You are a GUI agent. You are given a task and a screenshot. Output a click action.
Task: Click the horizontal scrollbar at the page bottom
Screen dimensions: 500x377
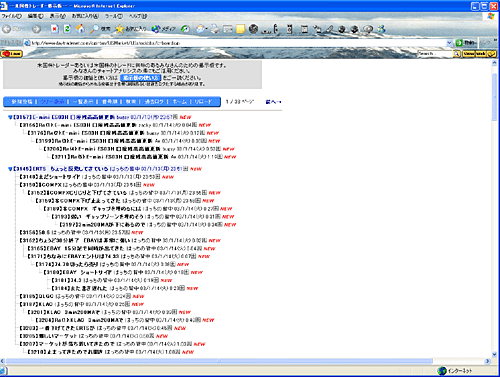(x=247, y=361)
